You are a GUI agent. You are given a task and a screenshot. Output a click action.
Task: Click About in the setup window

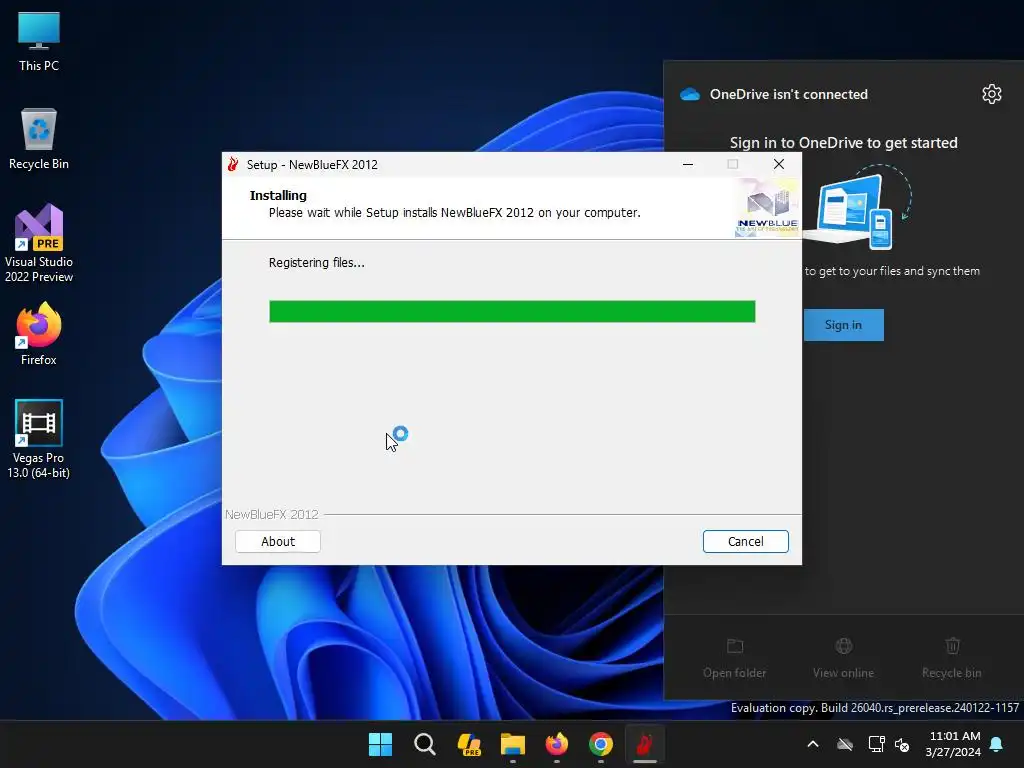coord(278,541)
